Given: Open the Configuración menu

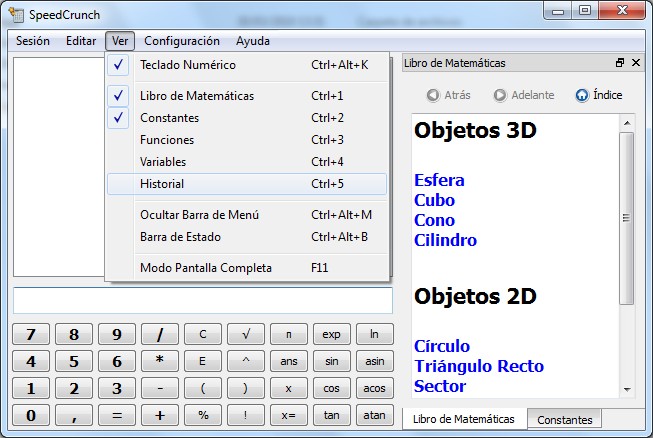Looking at the screenshot, I should tap(182, 41).
